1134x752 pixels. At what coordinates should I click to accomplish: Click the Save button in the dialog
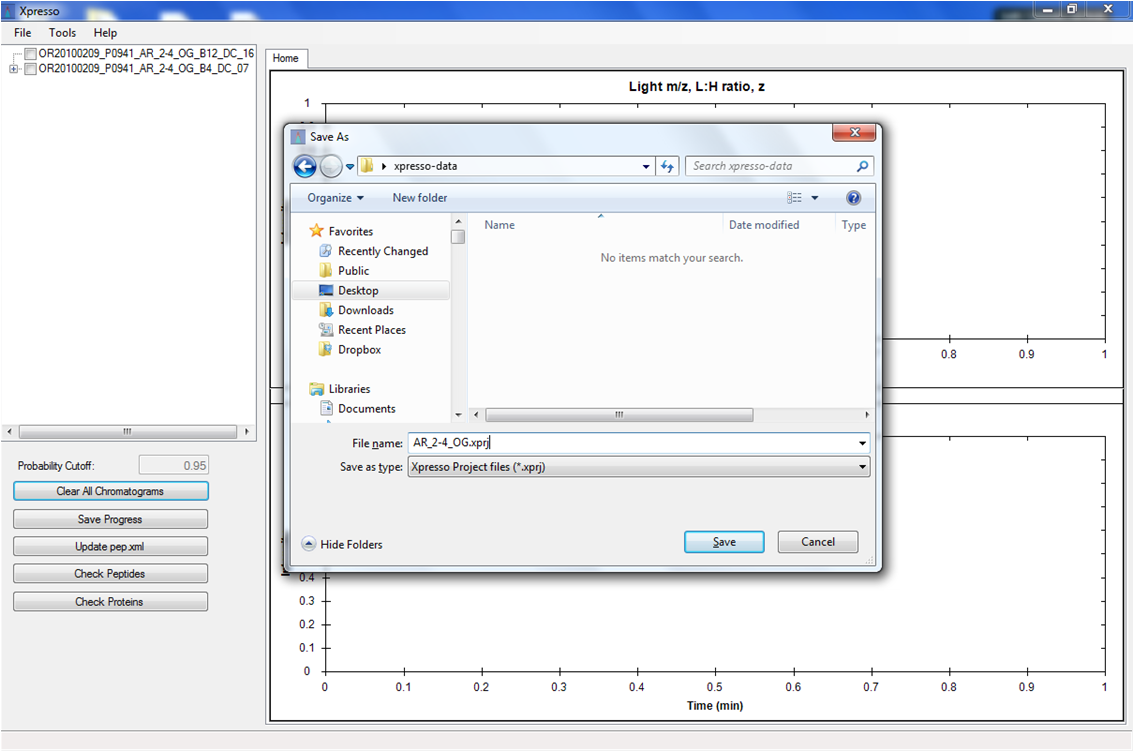tap(724, 542)
